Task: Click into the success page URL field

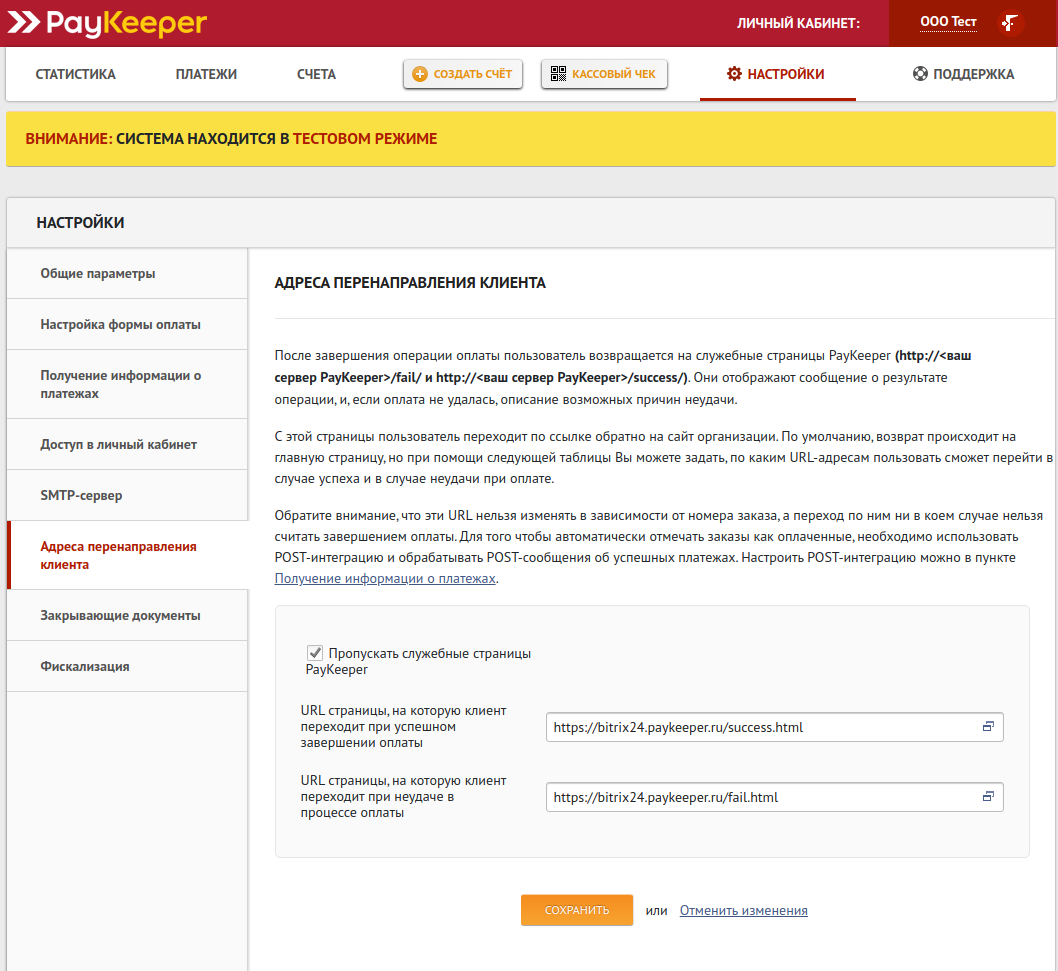Action: click(760, 727)
